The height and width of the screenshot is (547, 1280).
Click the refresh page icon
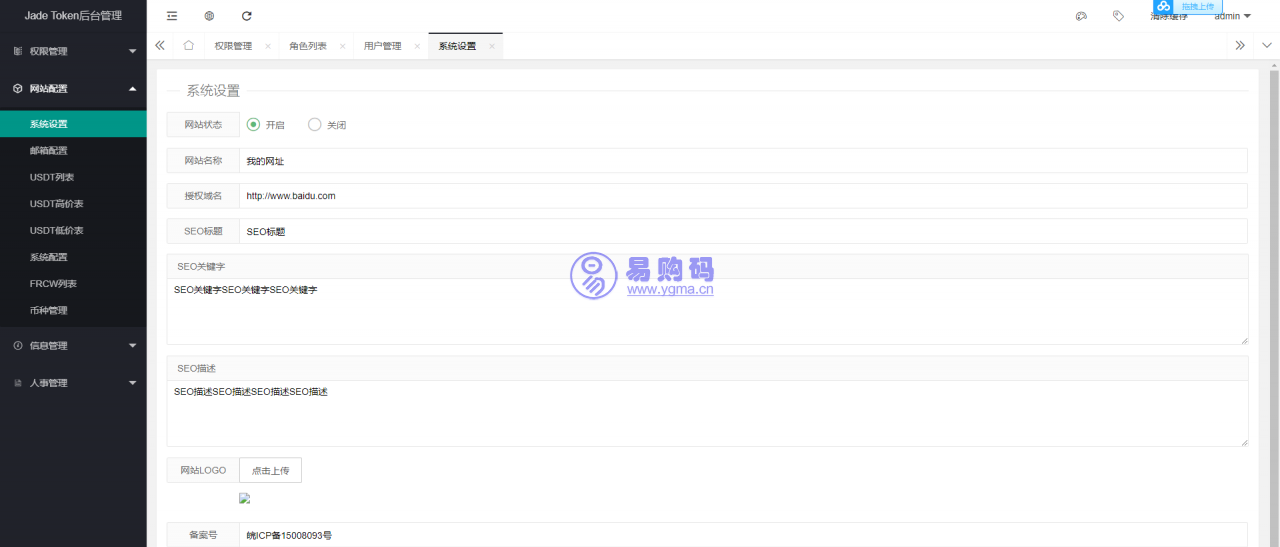click(x=247, y=16)
